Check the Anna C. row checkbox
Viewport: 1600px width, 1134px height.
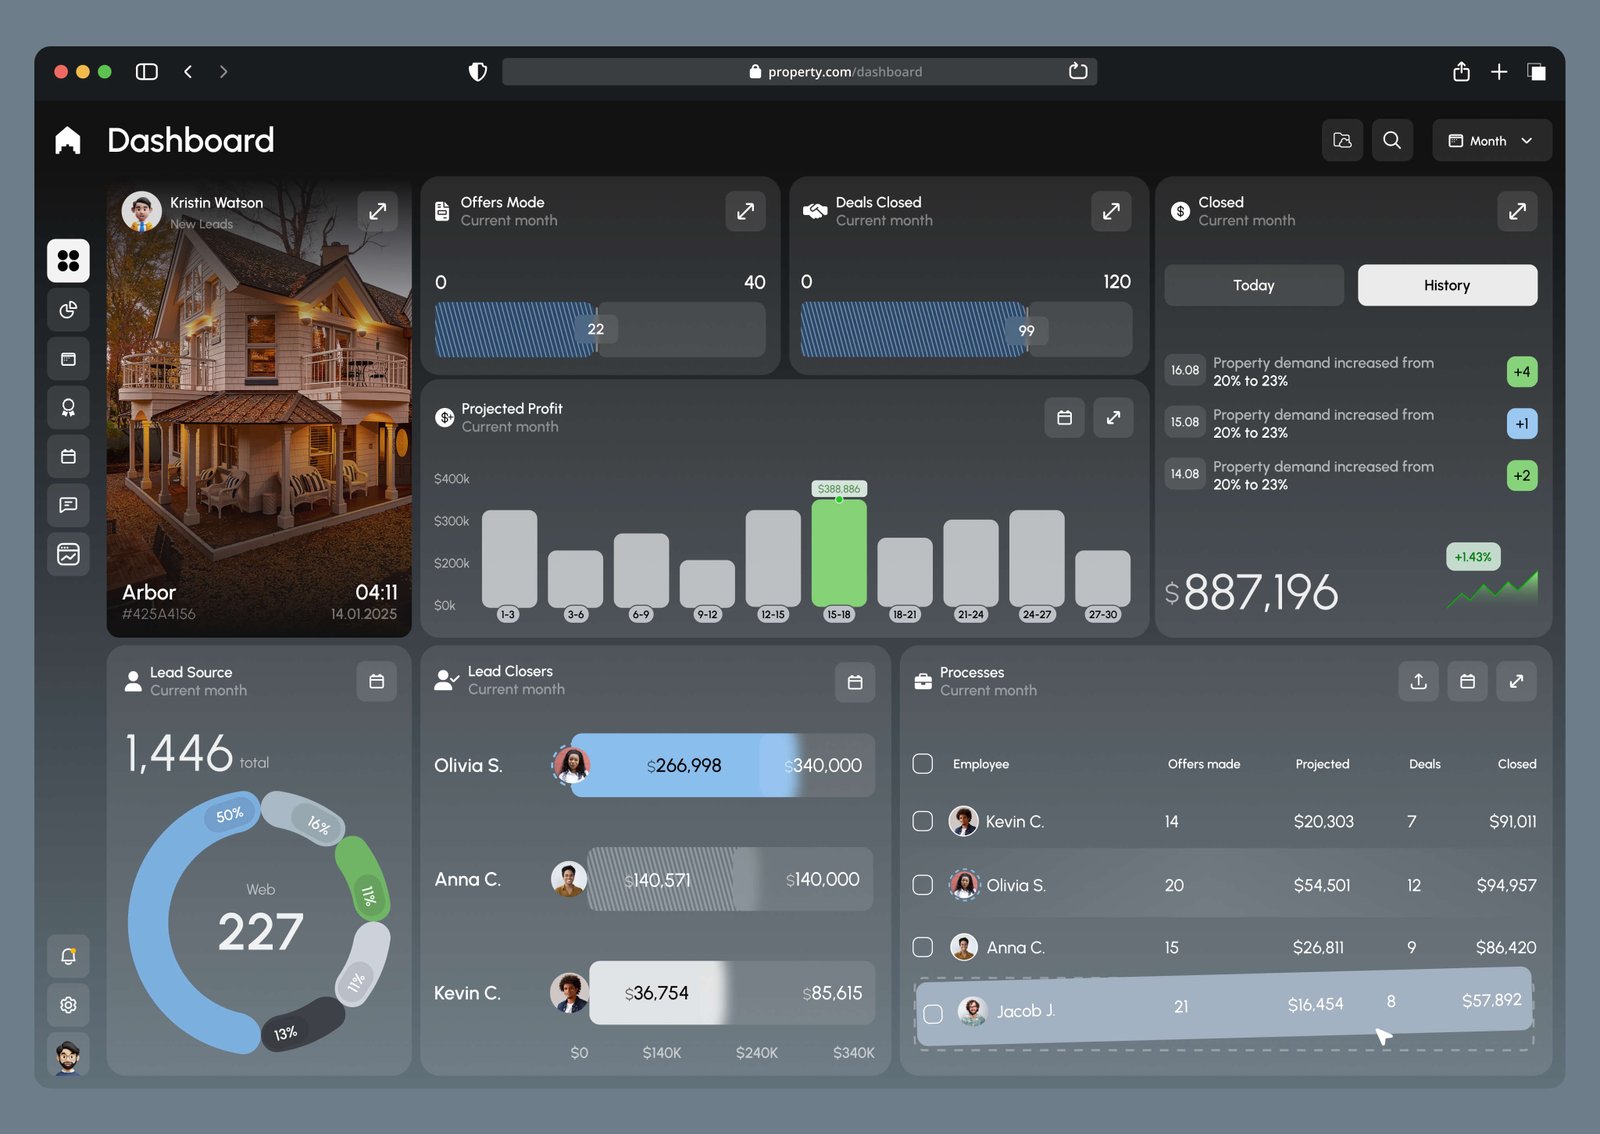tap(923, 947)
